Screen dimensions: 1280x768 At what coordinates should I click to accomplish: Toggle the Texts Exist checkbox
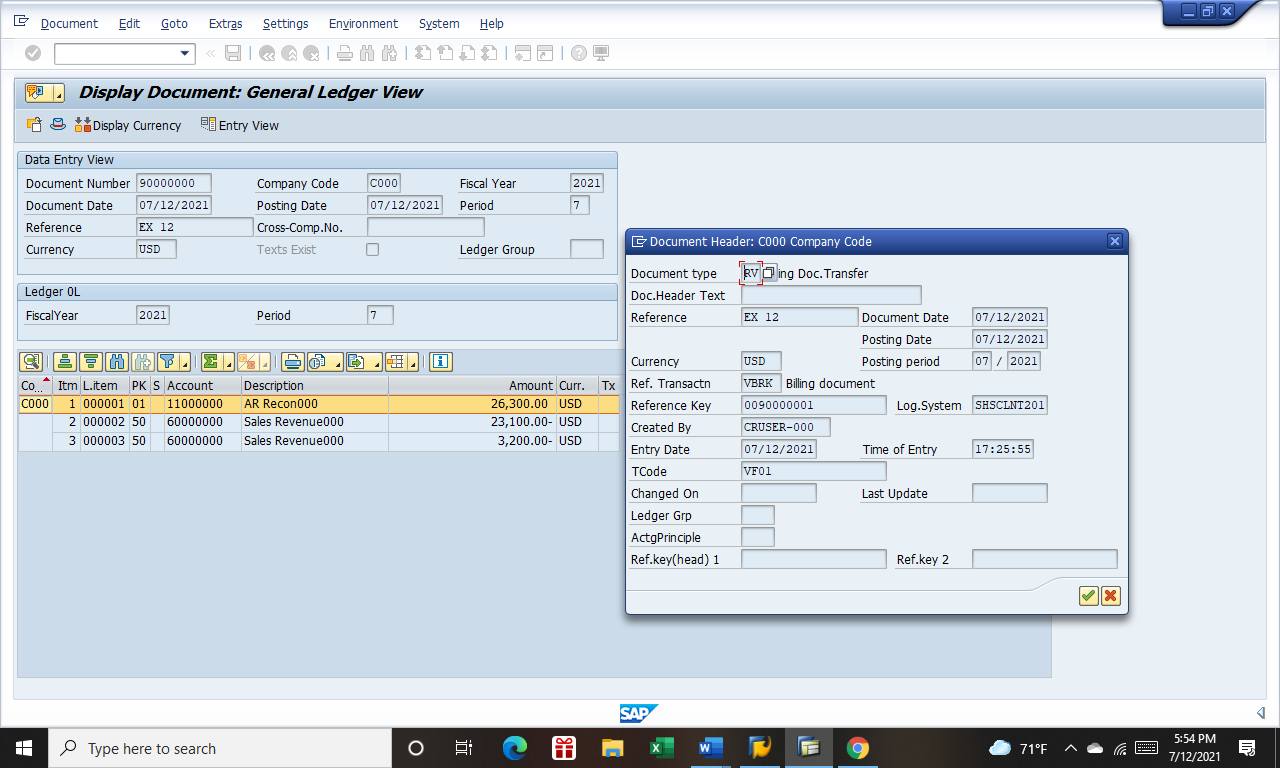pyautogui.click(x=372, y=249)
